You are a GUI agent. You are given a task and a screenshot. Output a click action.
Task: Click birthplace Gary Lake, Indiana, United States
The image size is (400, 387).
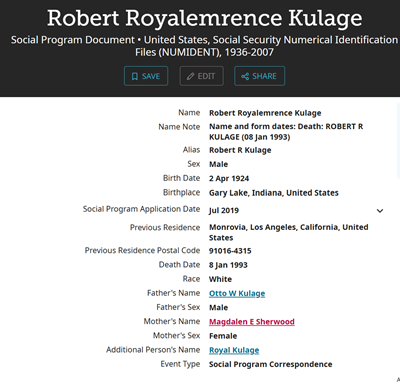coord(274,193)
